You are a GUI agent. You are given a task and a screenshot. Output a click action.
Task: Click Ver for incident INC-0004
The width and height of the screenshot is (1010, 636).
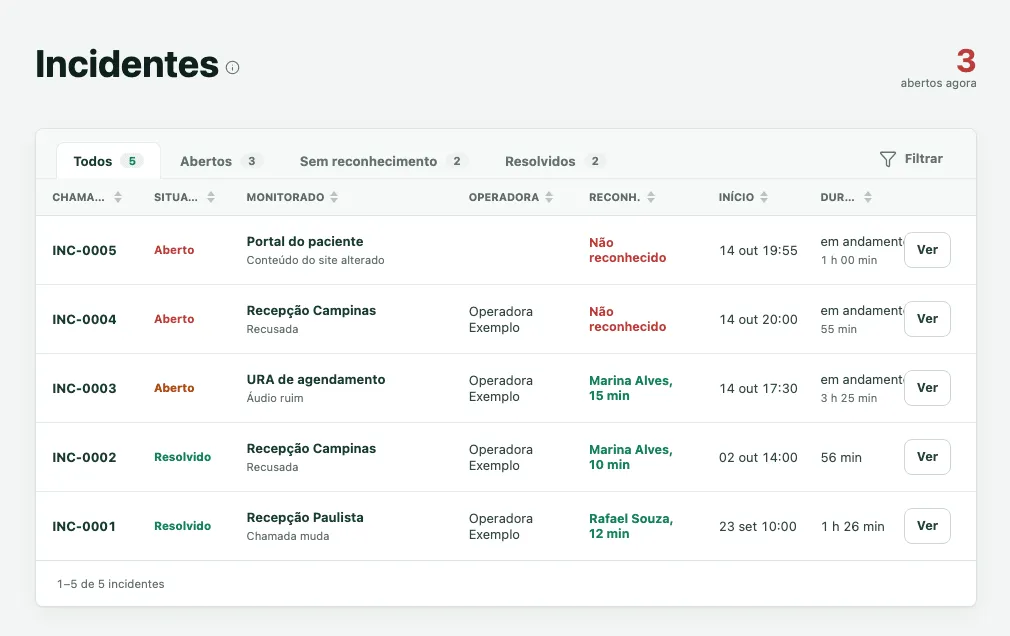[927, 319]
